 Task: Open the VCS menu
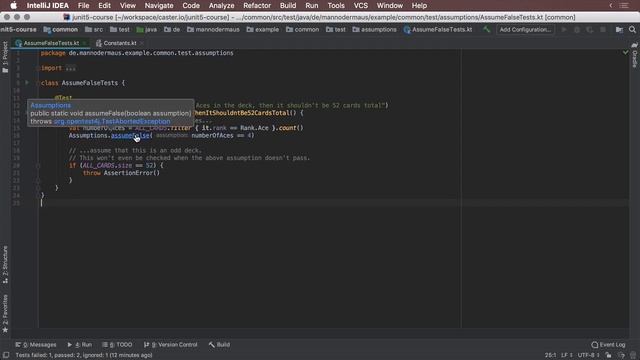click(360, 6)
